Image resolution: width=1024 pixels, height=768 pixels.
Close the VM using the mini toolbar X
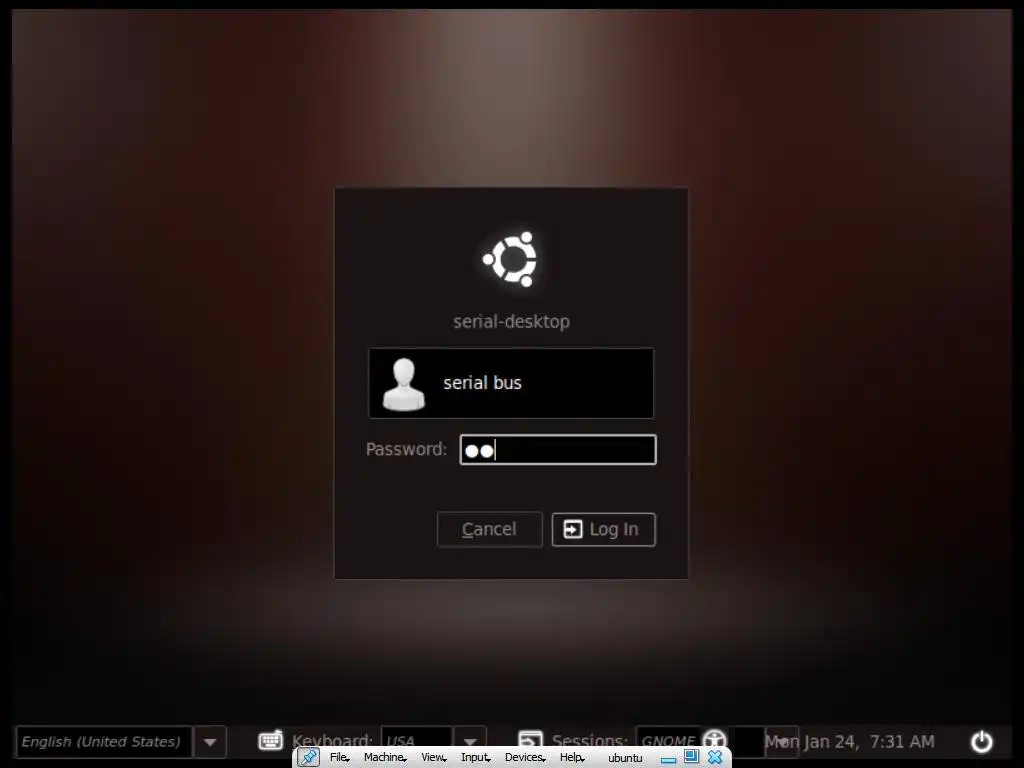point(715,757)
